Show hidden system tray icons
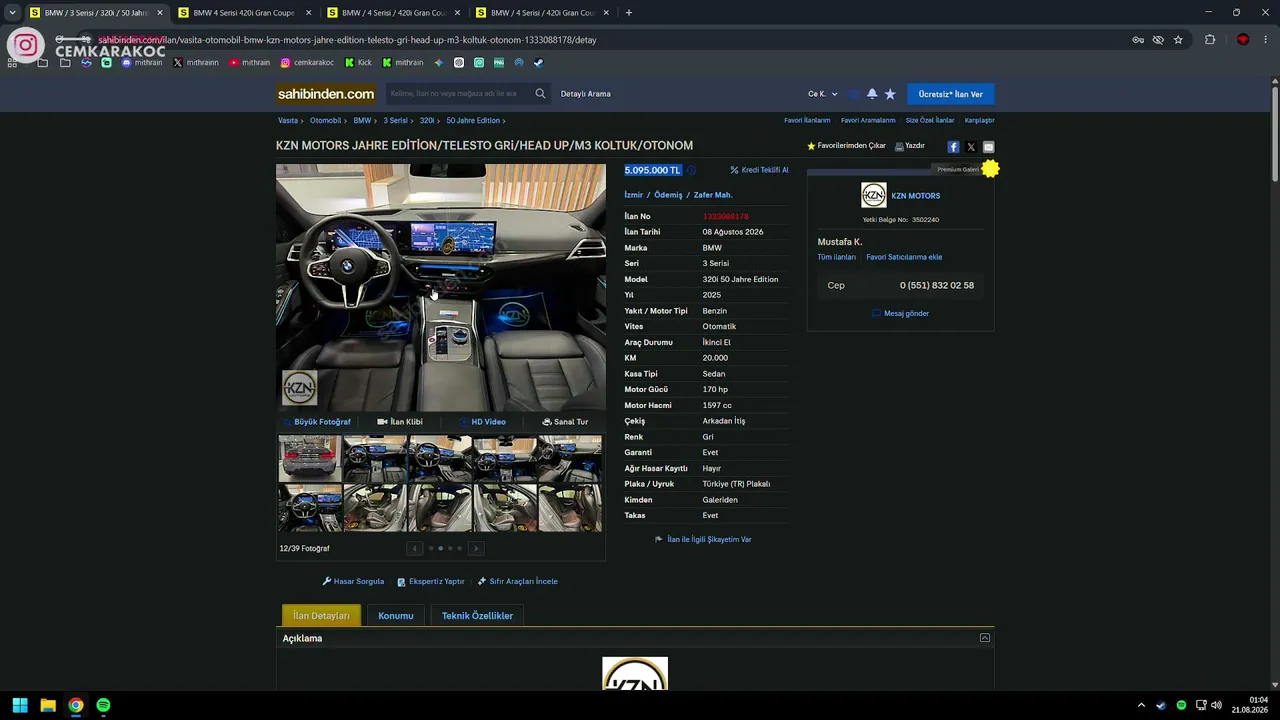The height and width of the screenshot is (720, 1280). coord(1141,705)
